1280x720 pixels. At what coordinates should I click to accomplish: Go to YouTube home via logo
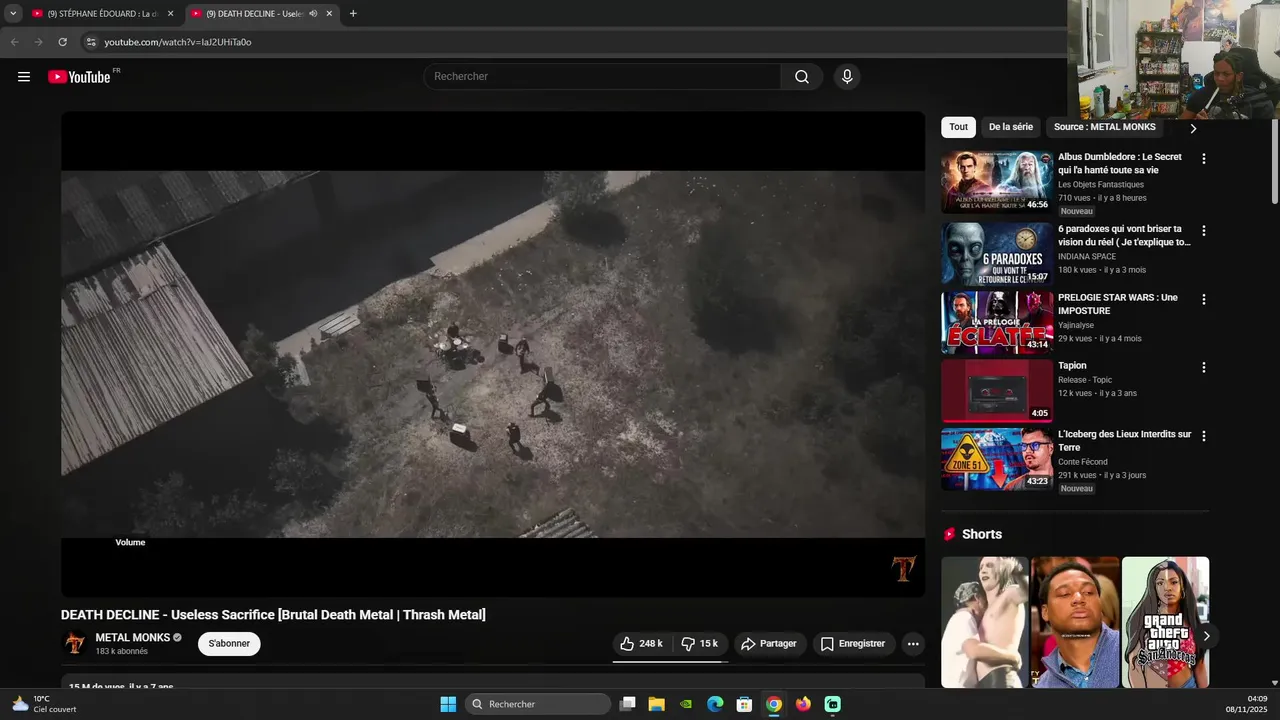point(80,77)
